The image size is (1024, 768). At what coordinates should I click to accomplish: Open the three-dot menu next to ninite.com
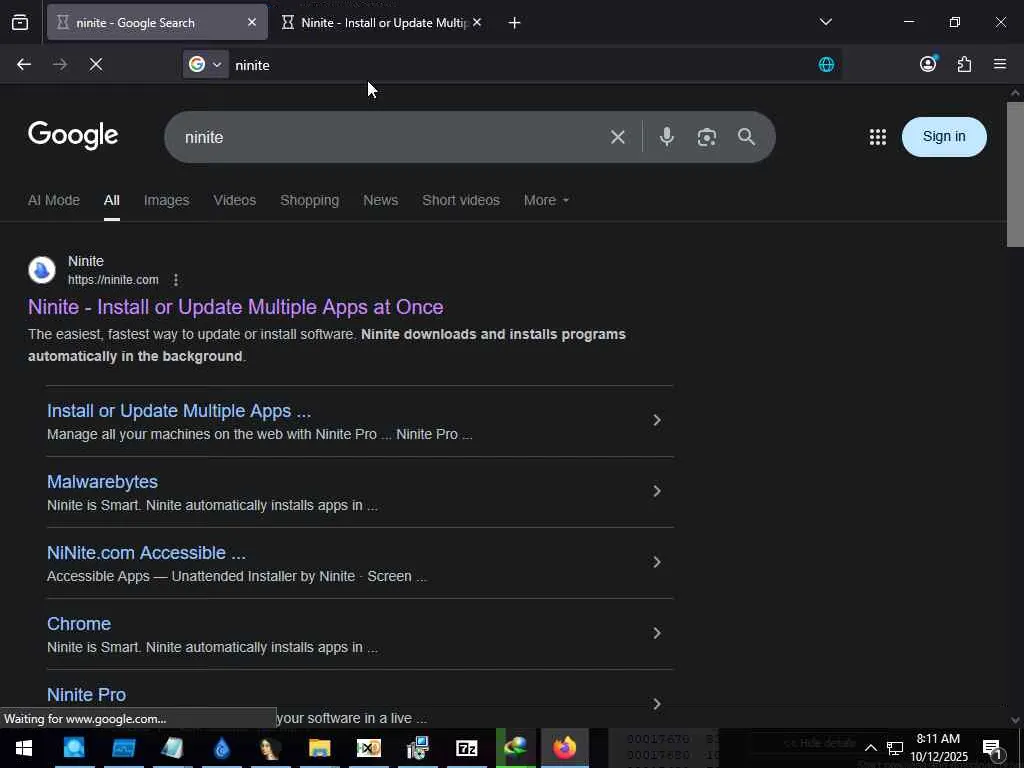pyautogui.click(x=176, y=280)
